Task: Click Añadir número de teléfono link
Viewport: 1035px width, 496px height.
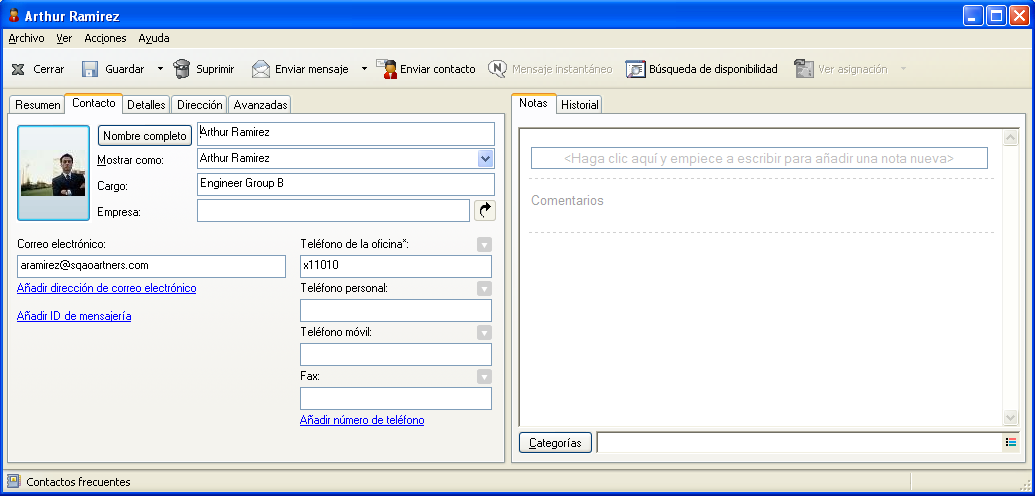Action: (x=362, y=419)
